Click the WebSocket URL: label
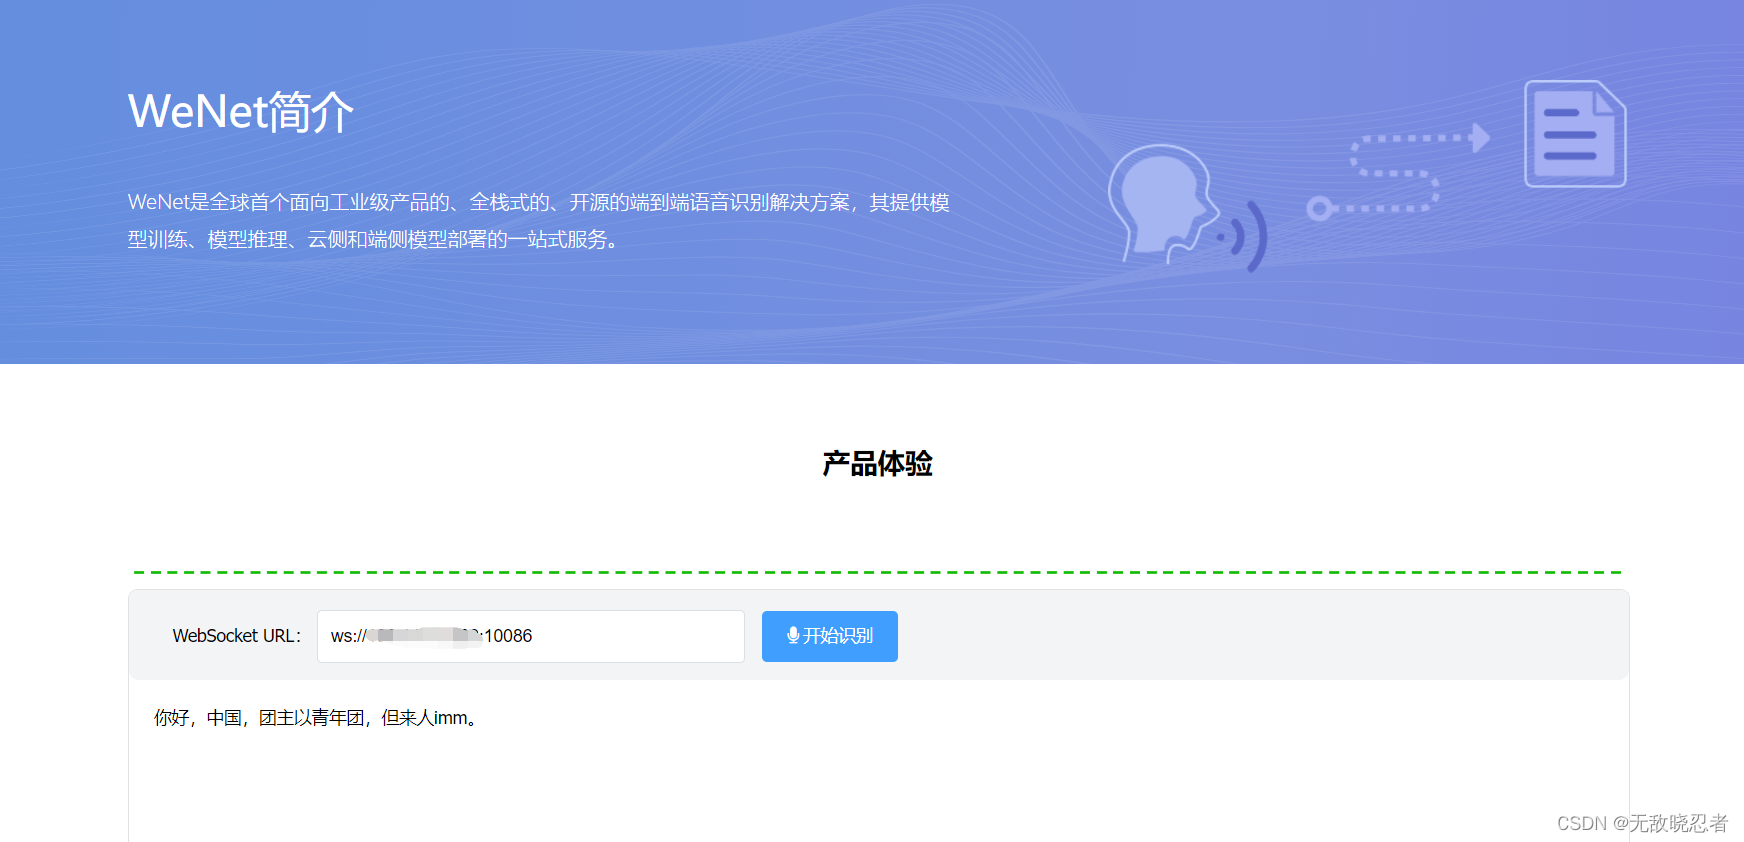Screen dimensions: 1744x842 tap(237, 636)
